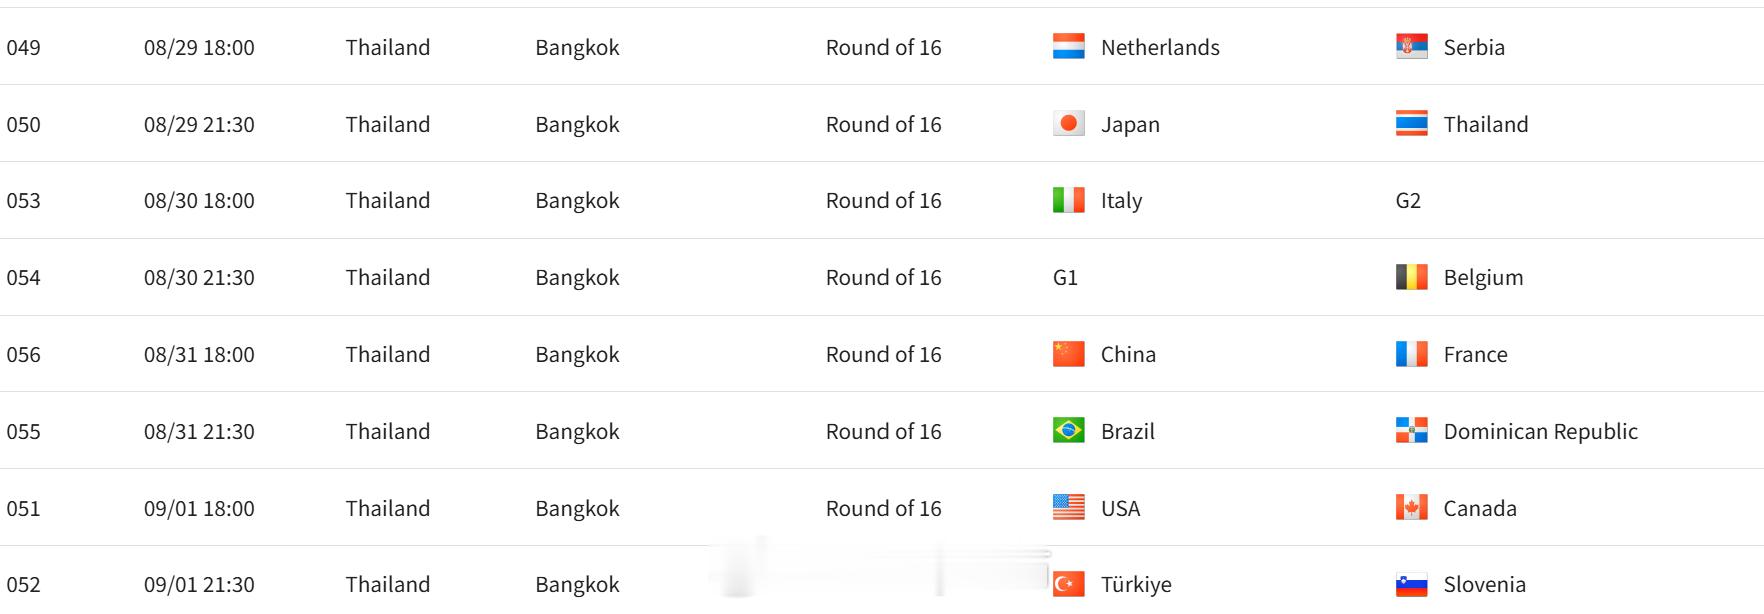
Task: Click Bangkok city in match 056 row
Action: point(577,354)
